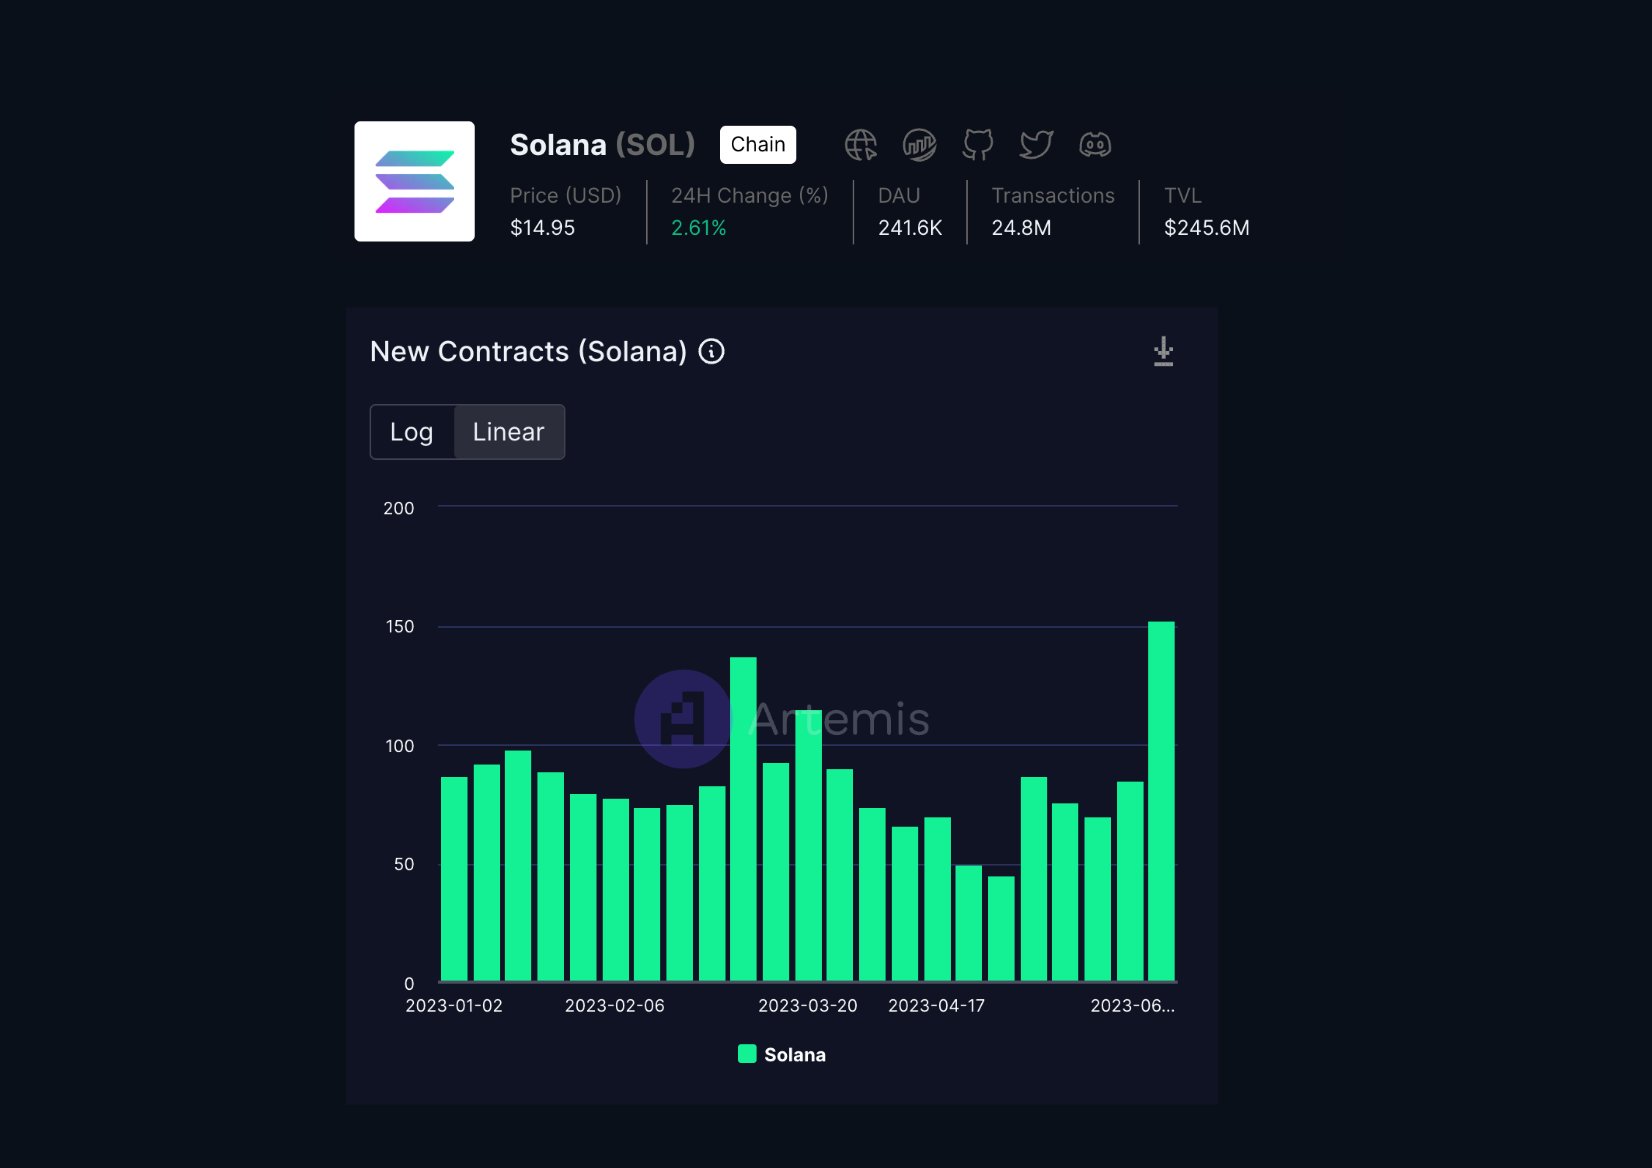This screenshot has height=1168, width=1652.
Task: Toggle the Solana legend series
Action: coord(794,1055)
